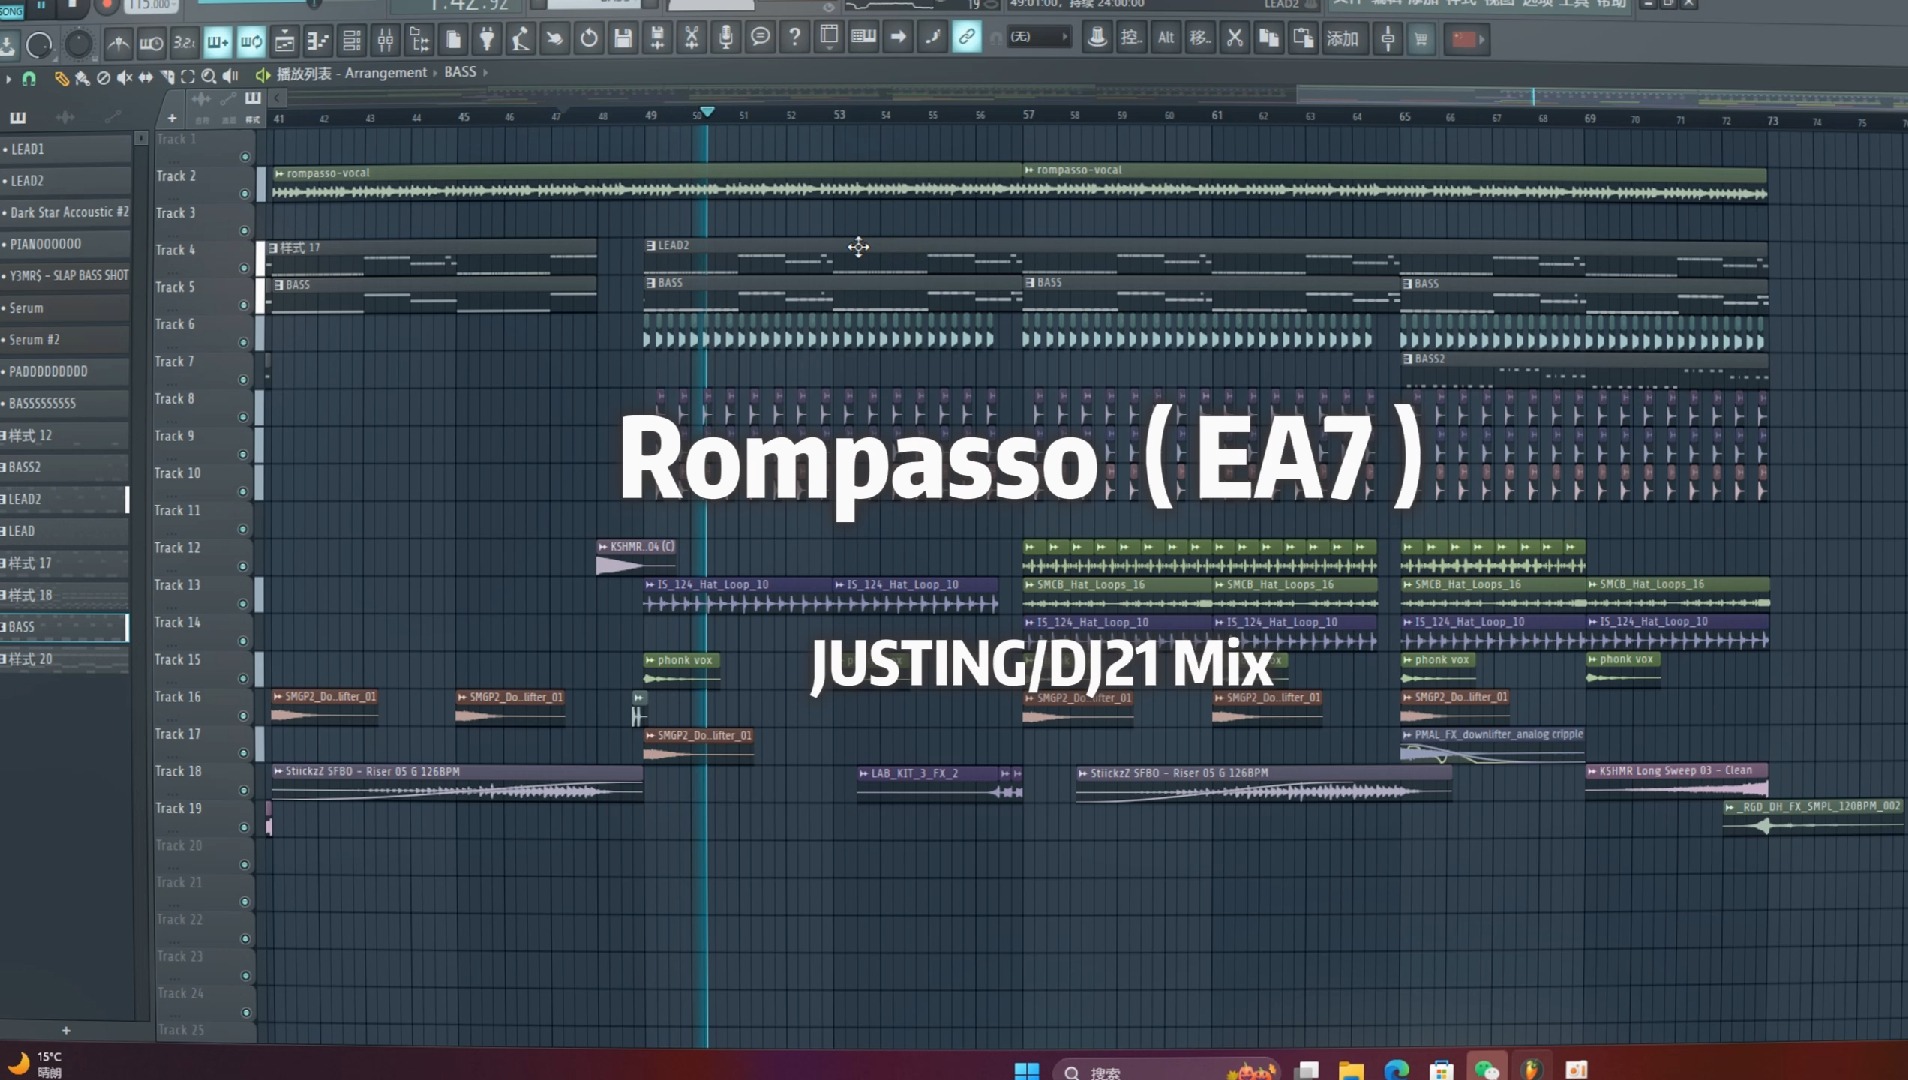
Task: Open audio export with scissors icon
Action: [x=691, y=38]
